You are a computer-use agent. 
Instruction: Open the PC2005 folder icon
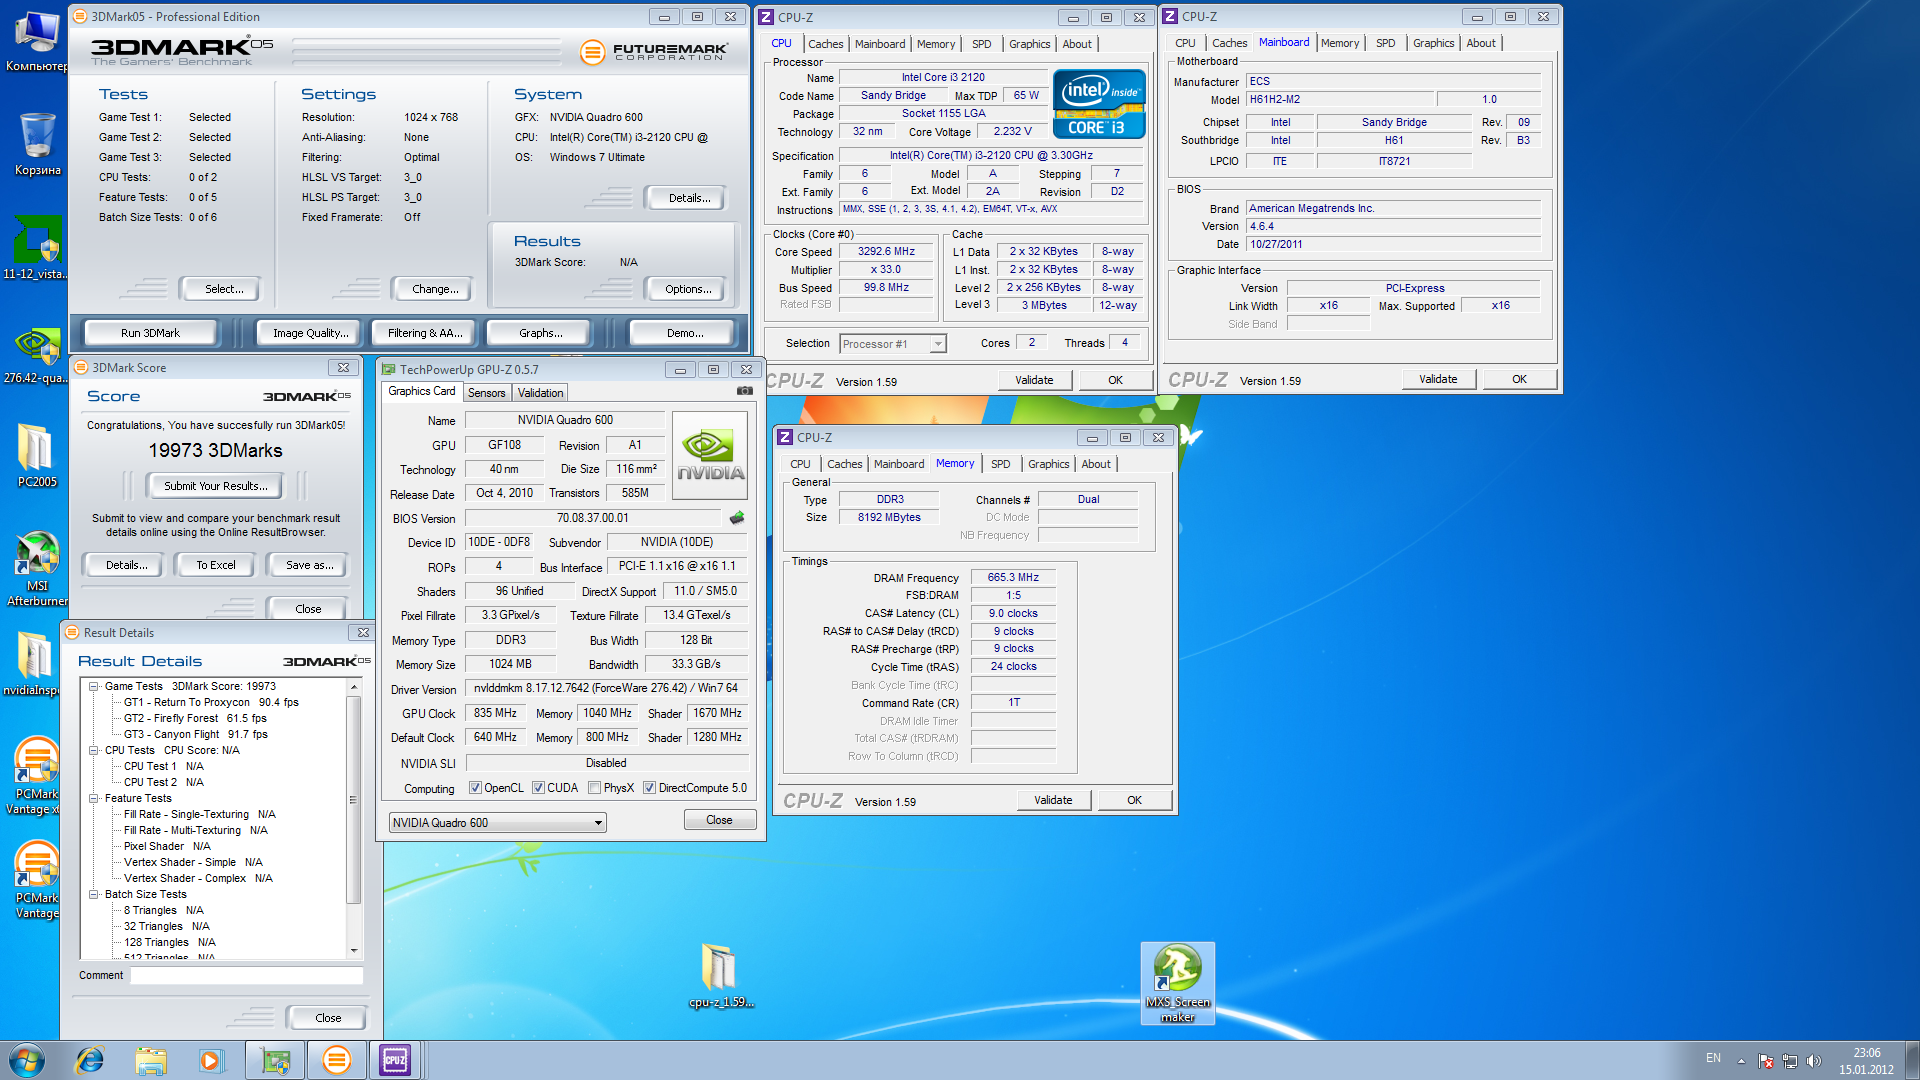pos(37,456)
